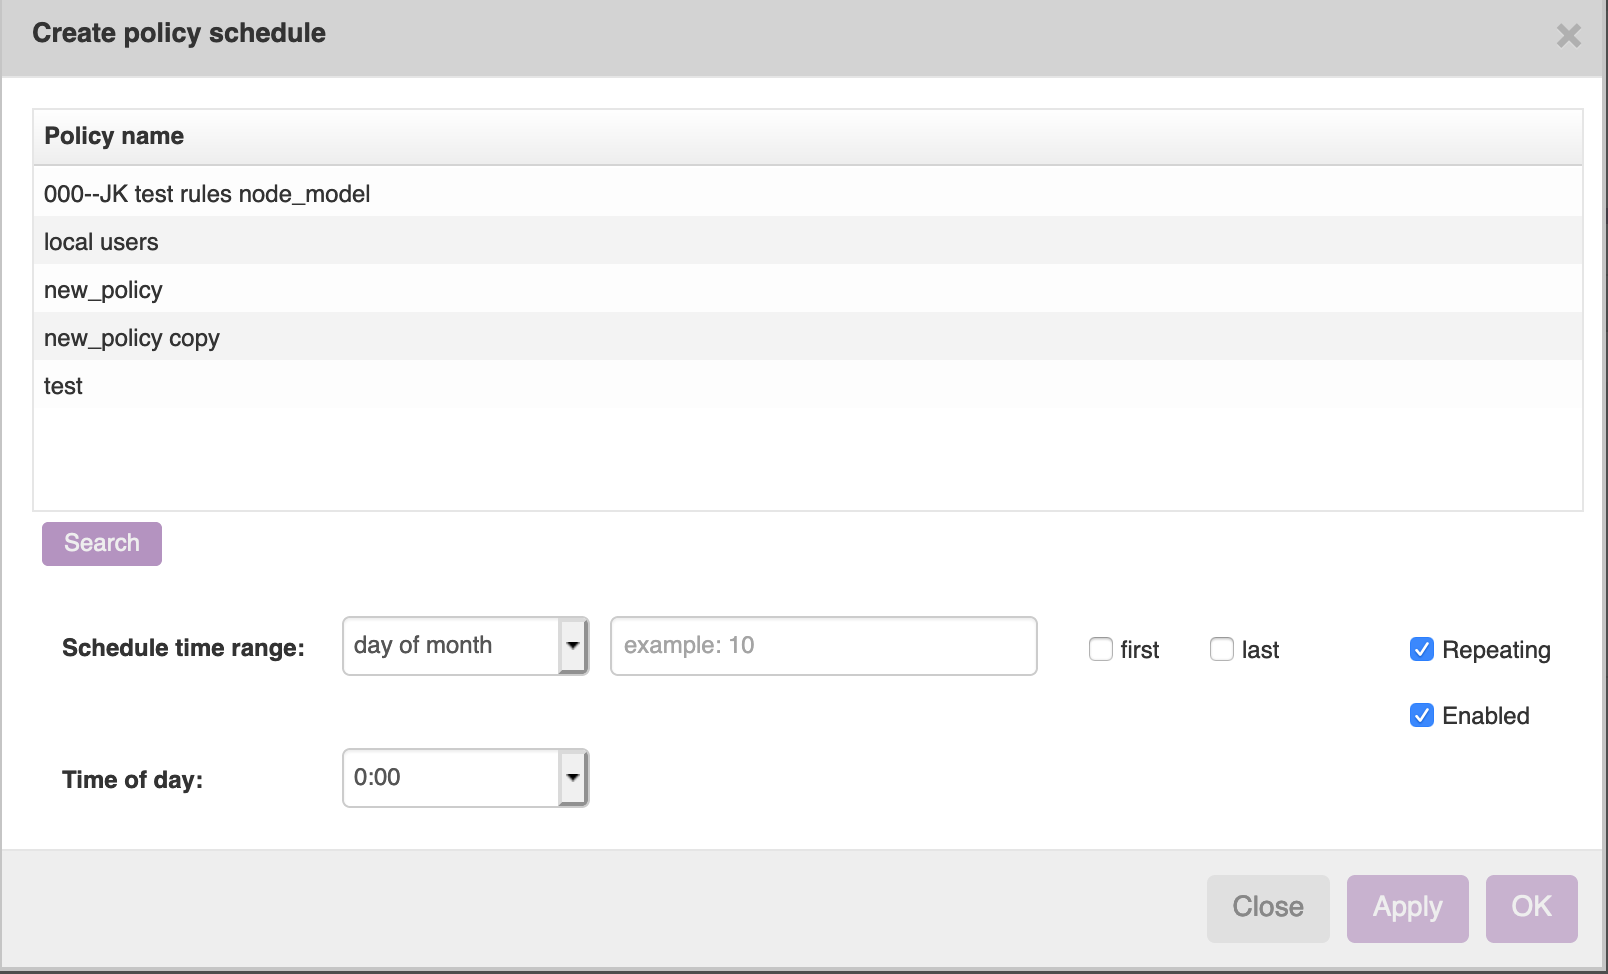This screenshot has height=974, width=1608.
Task: Disable the schedule via the Enabled checkbox
Action: point(1422,716)
